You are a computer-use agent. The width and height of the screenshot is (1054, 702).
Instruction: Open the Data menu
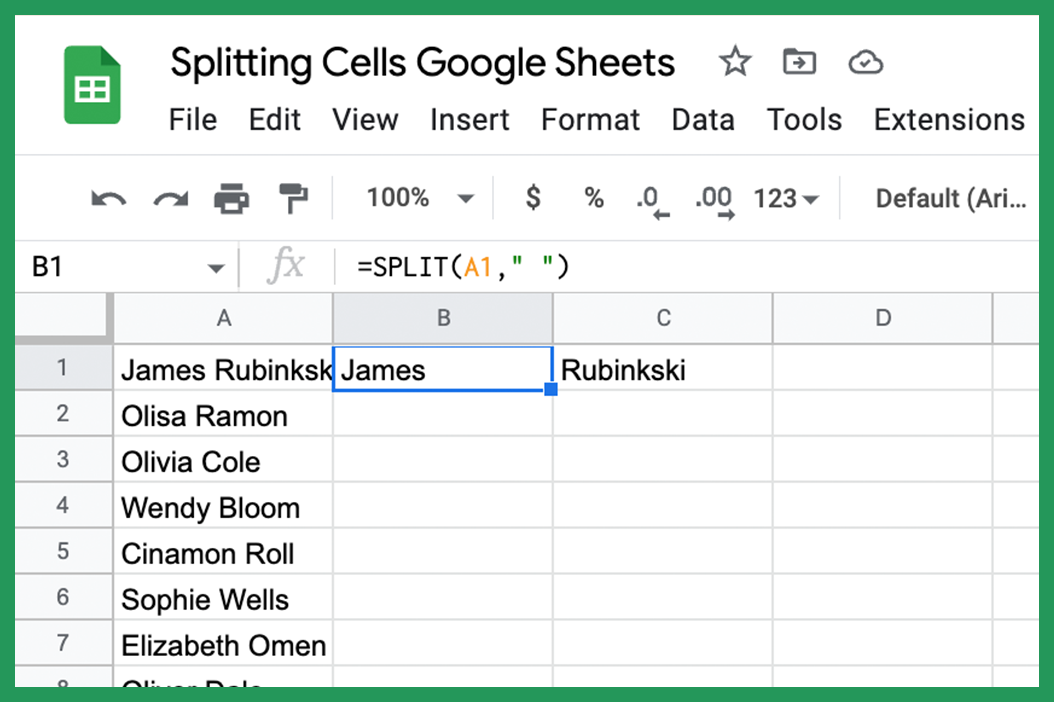(x=702, y=119)
